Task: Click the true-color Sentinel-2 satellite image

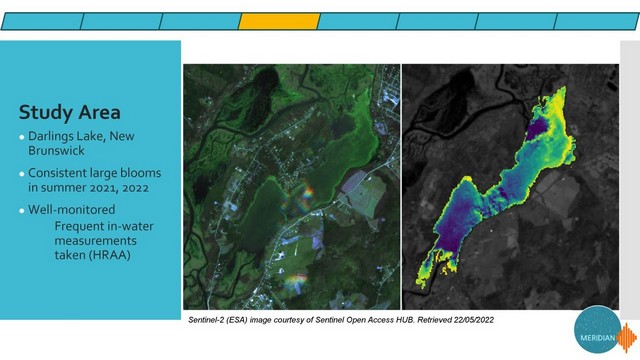Action: [x=291, y=187]
